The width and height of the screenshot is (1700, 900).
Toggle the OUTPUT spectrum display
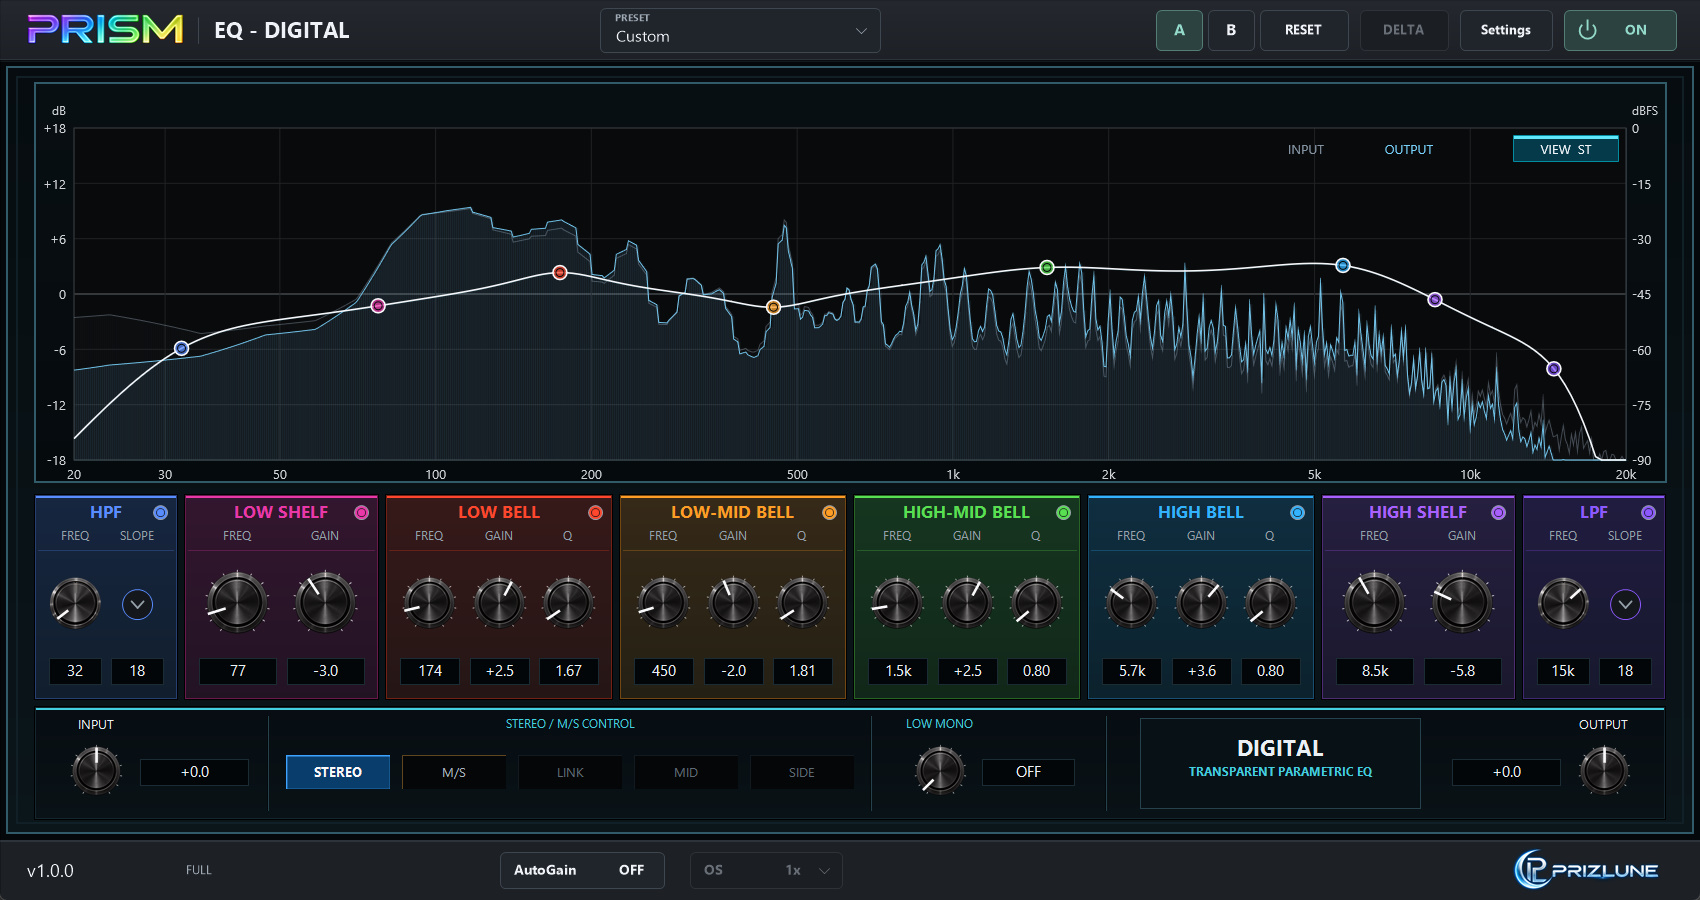[1408, 149]
